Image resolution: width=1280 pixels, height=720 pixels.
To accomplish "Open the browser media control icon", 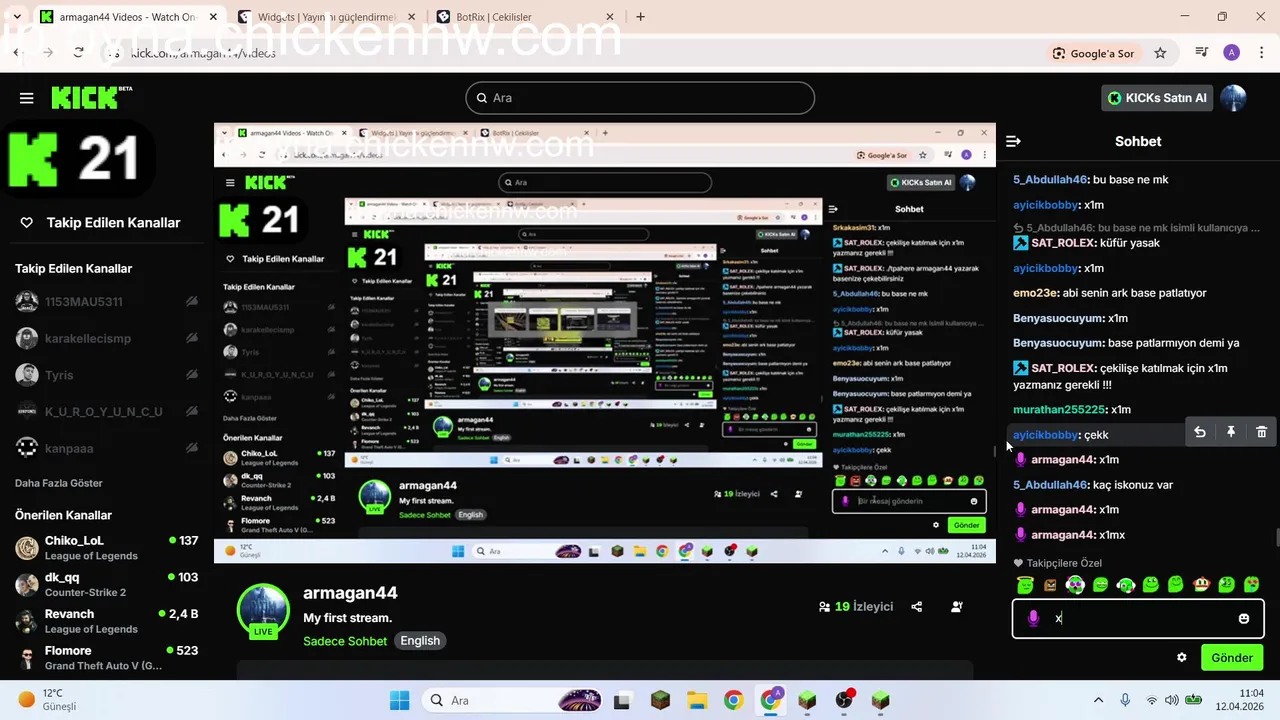I will coord(1202,53).
